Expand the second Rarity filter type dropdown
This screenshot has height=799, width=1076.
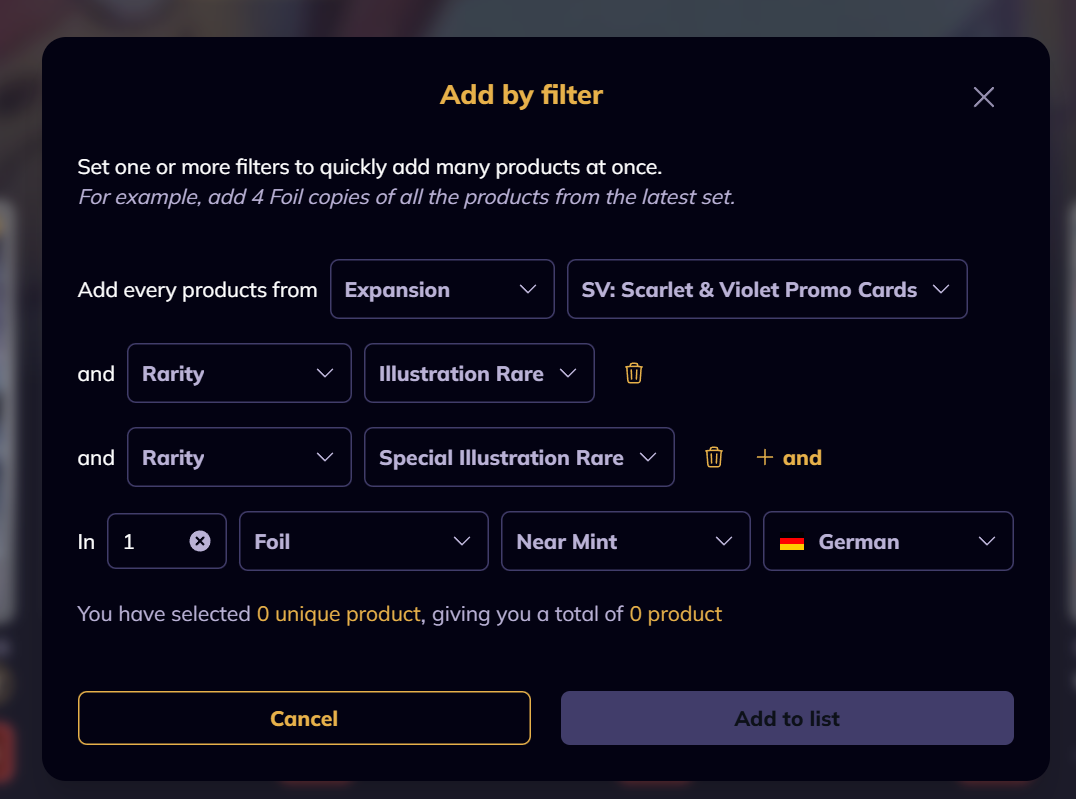239,457
